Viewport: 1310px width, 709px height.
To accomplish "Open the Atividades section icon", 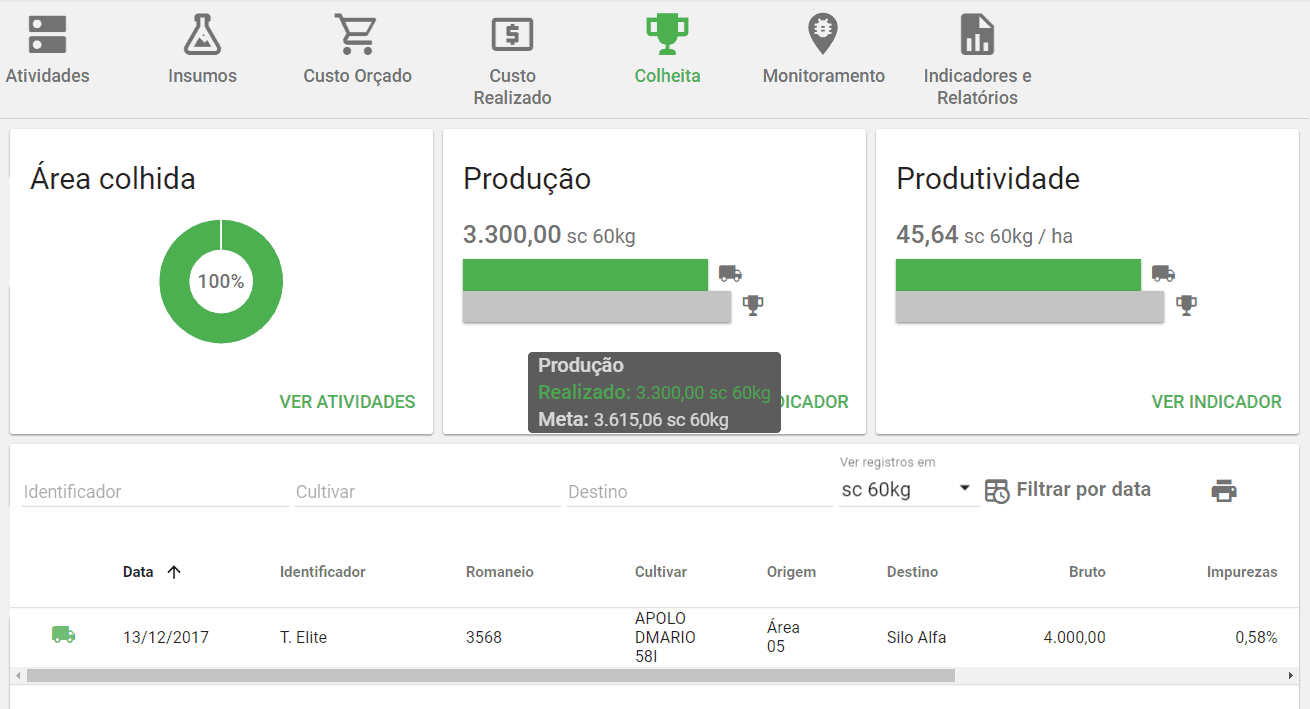I will click(x=46, y=33).
